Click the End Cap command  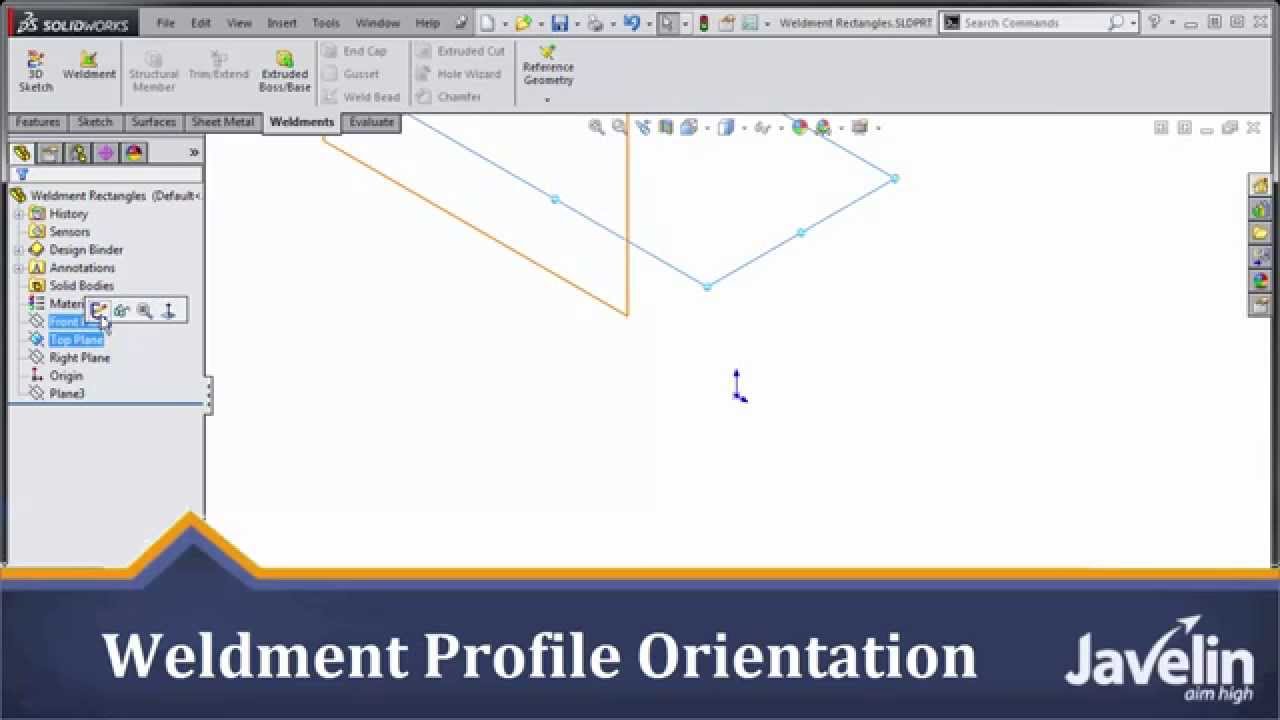coord(355,51)
